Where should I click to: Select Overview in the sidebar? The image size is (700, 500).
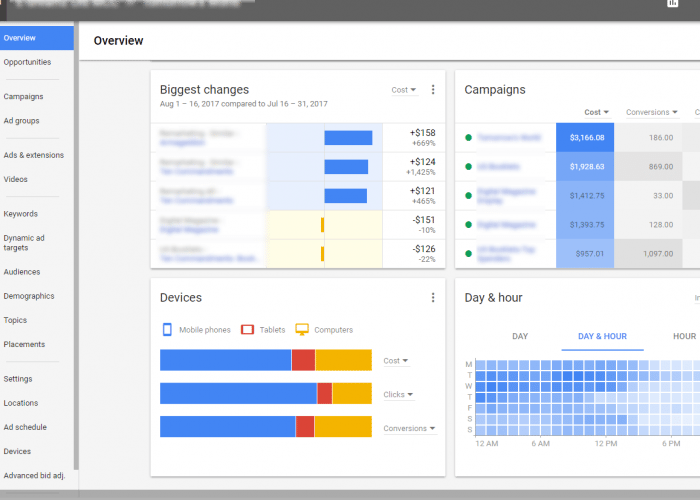click(x=37, y=38)
